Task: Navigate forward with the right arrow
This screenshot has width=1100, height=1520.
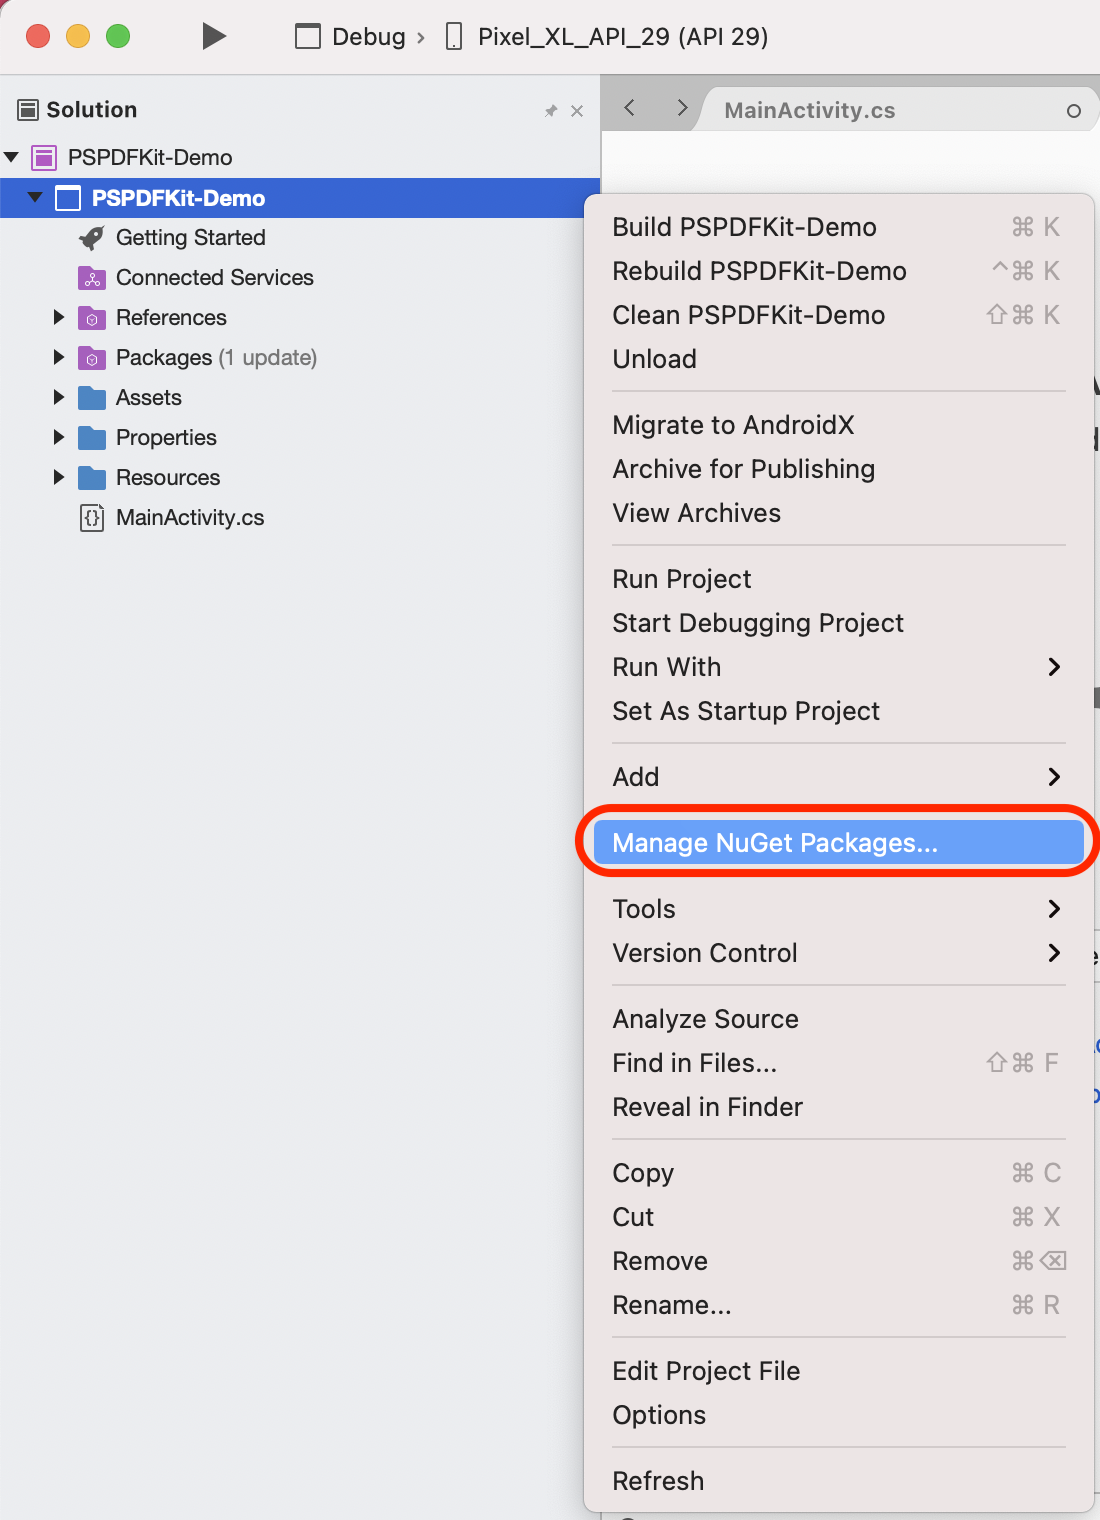Action: [x=682, y=108]
